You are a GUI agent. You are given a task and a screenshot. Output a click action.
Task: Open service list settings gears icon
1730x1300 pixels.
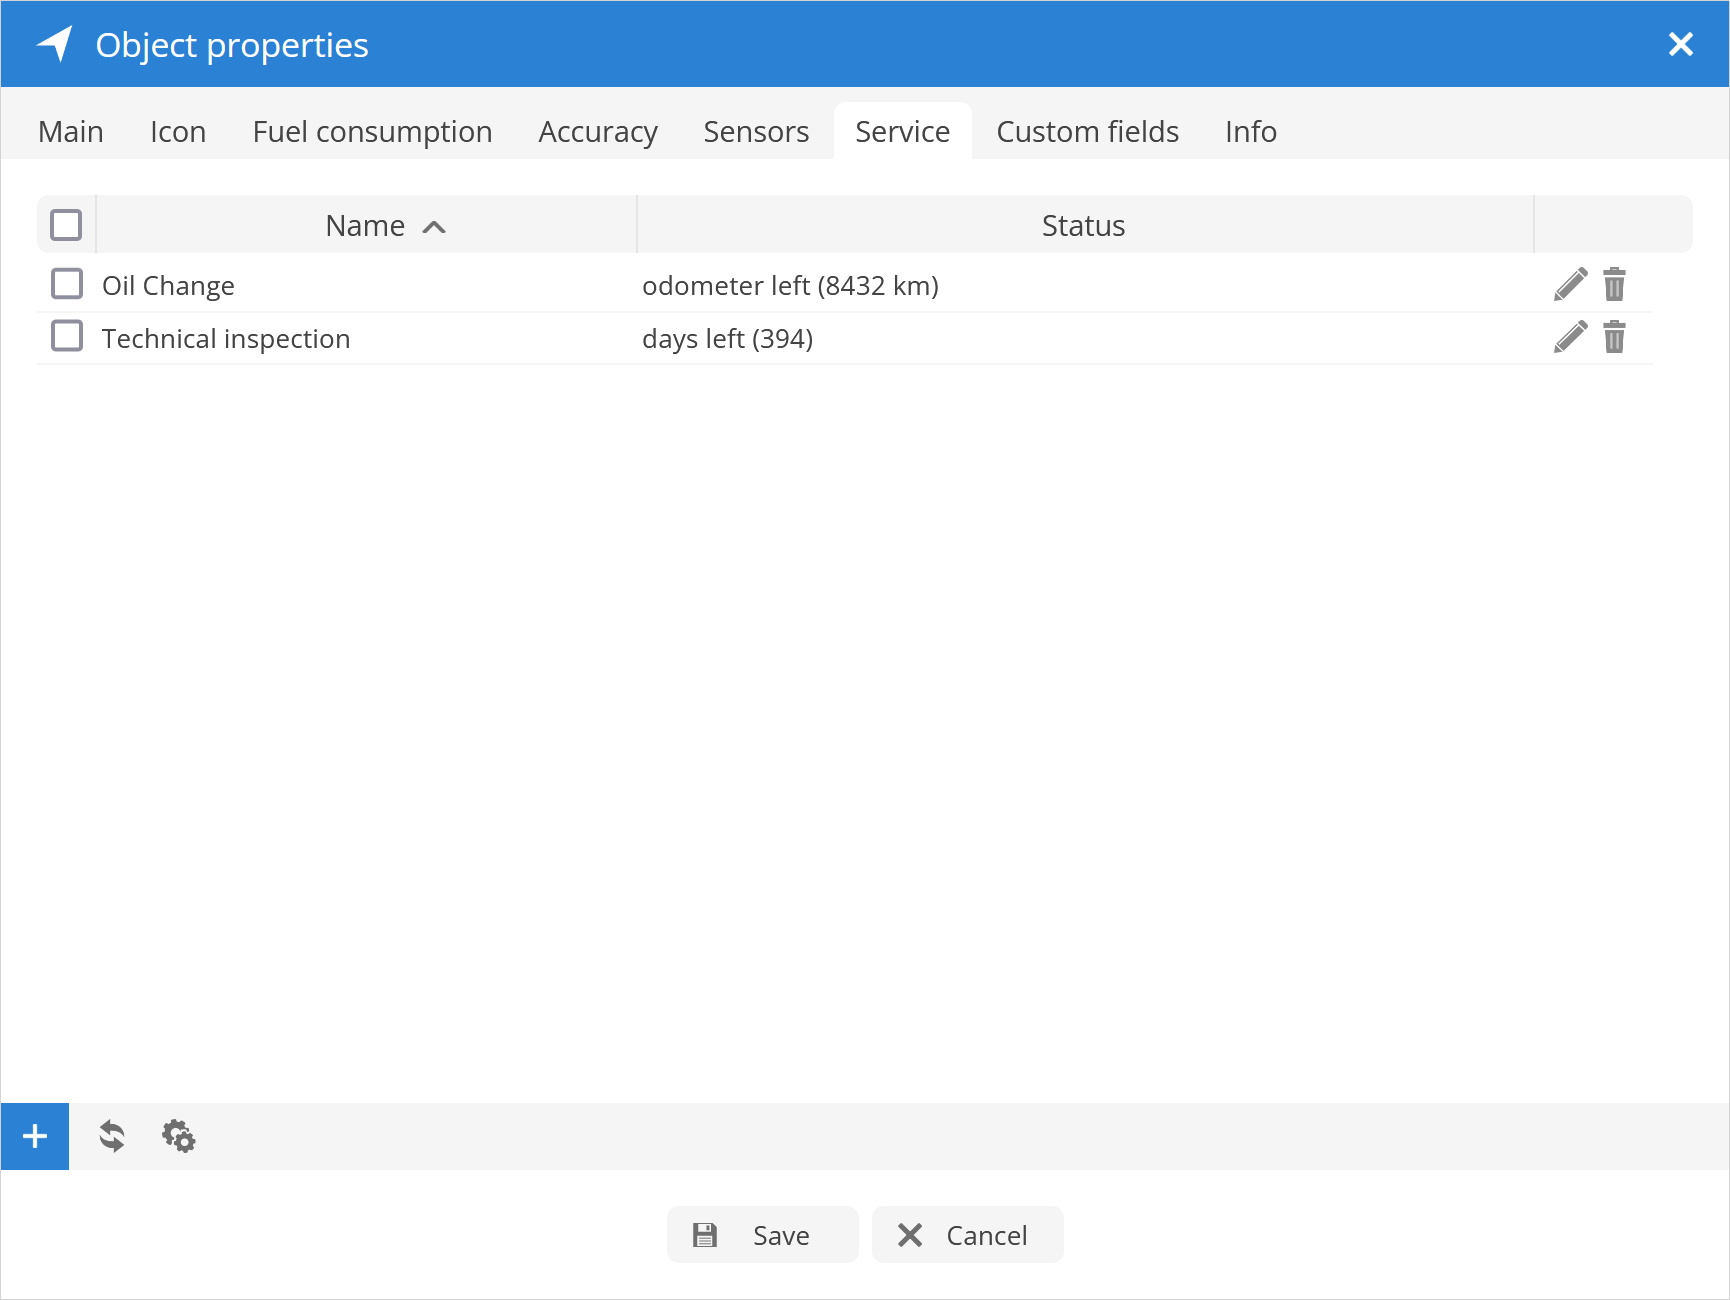179,1136
